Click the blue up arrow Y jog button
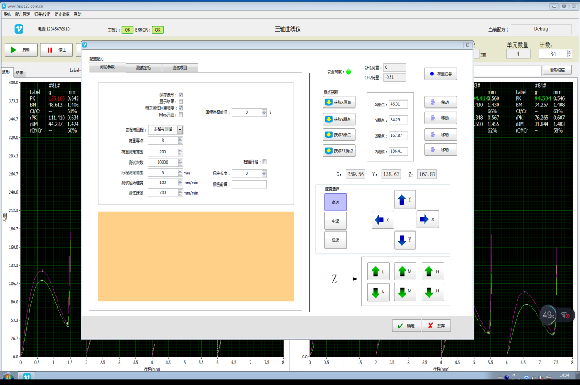 pos(405,200)
